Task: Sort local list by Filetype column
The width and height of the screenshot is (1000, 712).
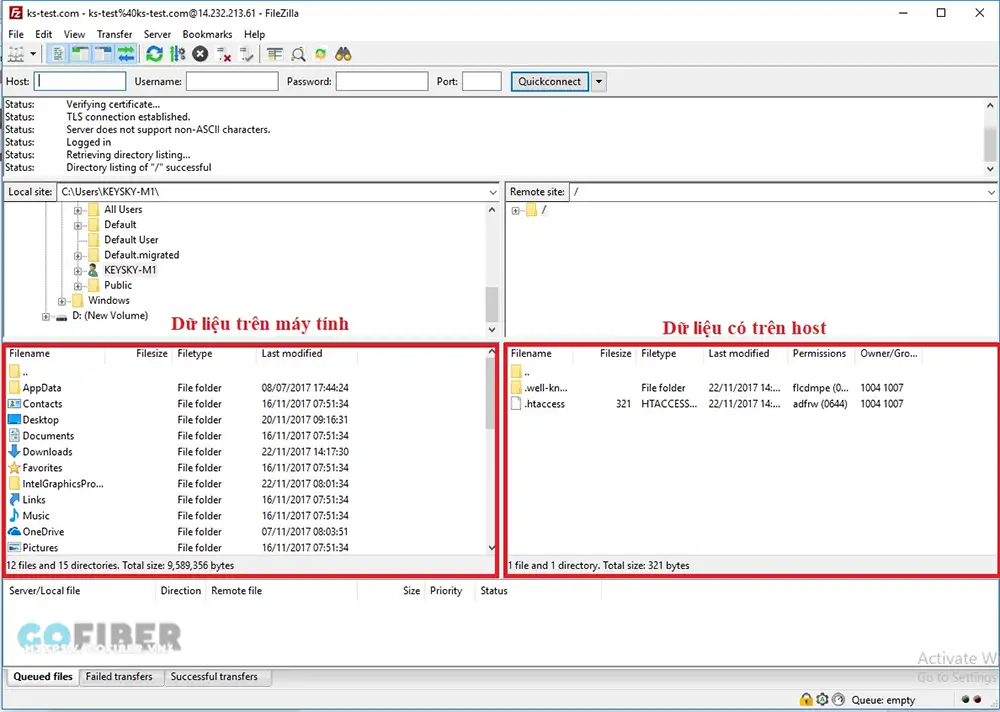Action: click(214, 353)
